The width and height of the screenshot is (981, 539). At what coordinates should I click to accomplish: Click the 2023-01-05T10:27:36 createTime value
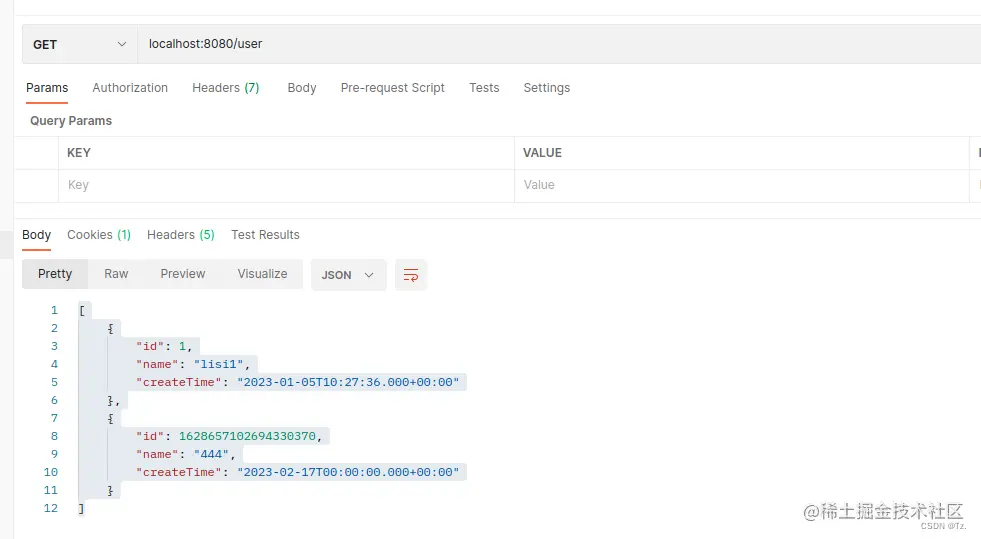(348, 383)
